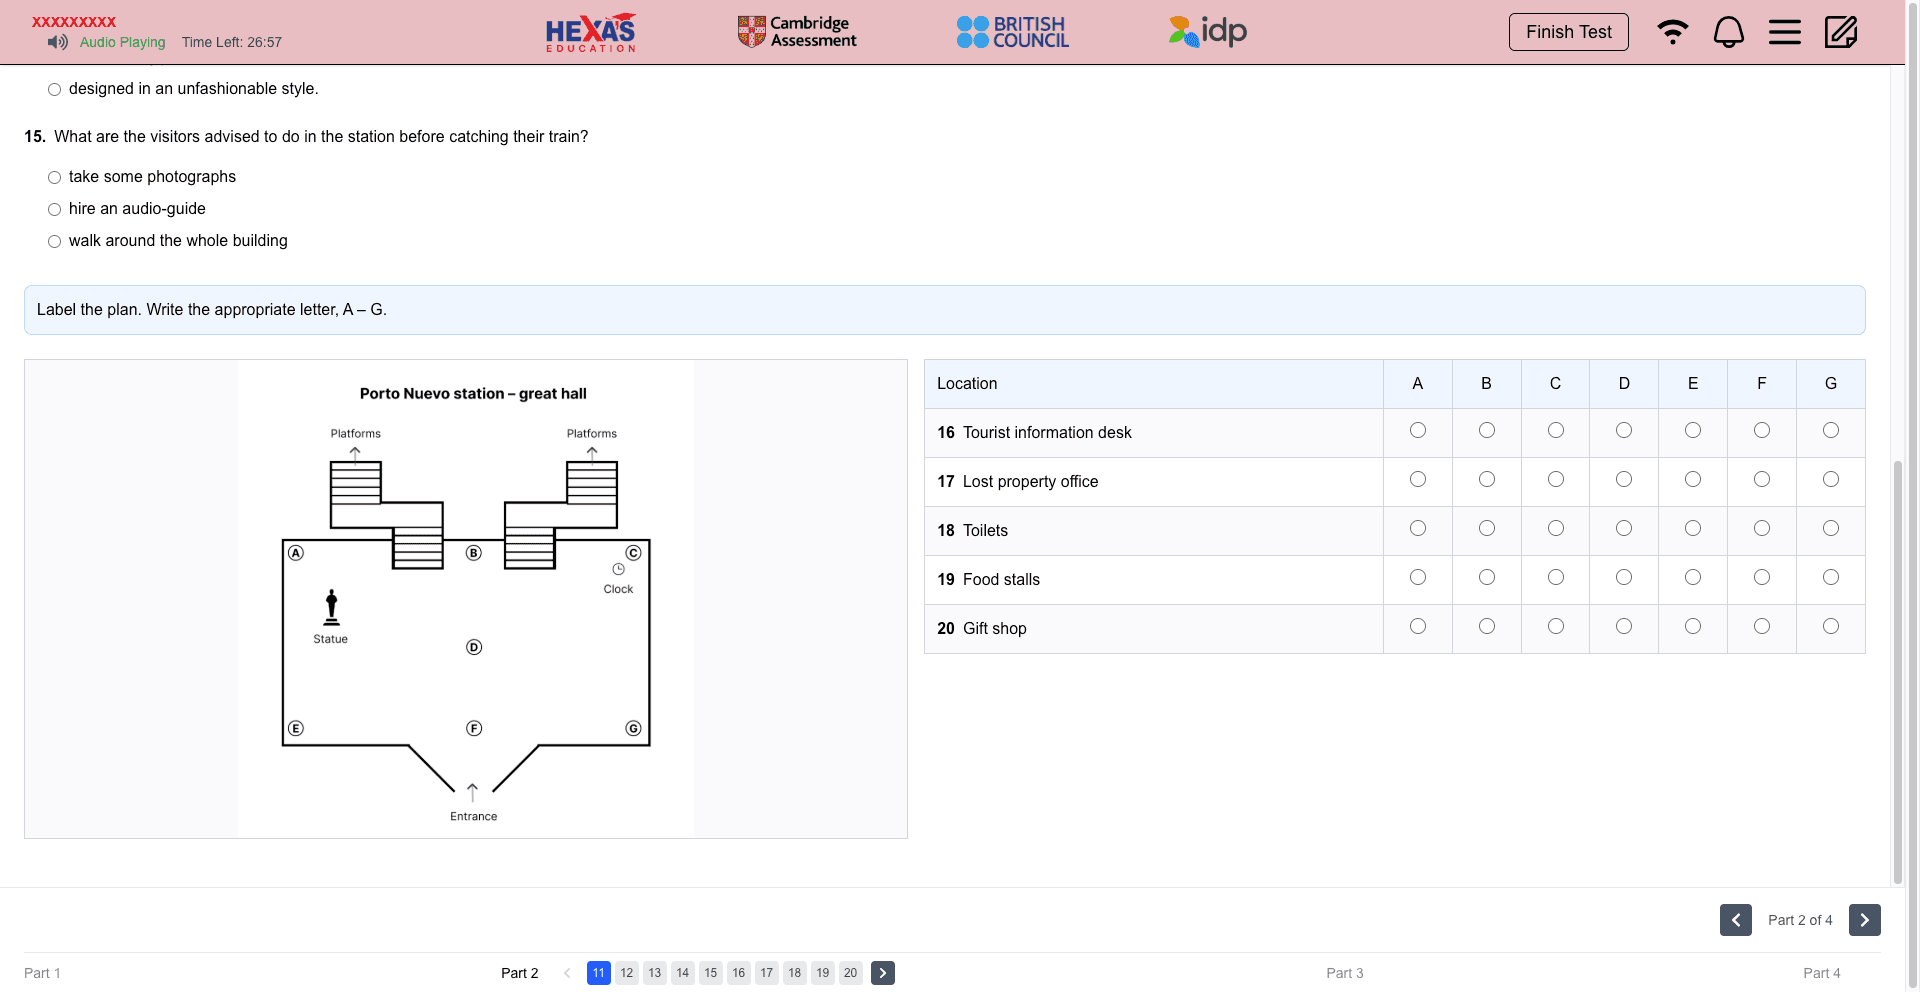Click the notes/edit icon in top bar

point(1842,32)
